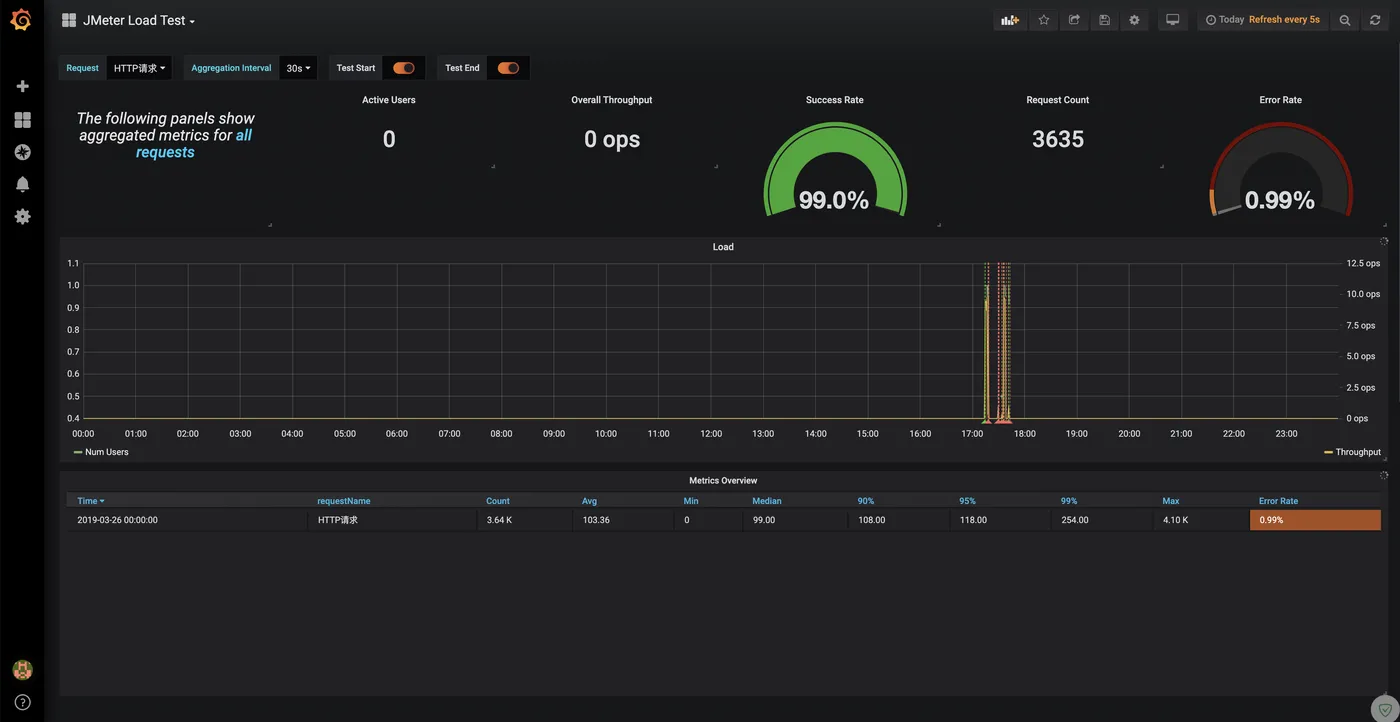Toggle the Test End switch
The image size is (1400, 722).
pyautogui.click(x=508, y=68)
